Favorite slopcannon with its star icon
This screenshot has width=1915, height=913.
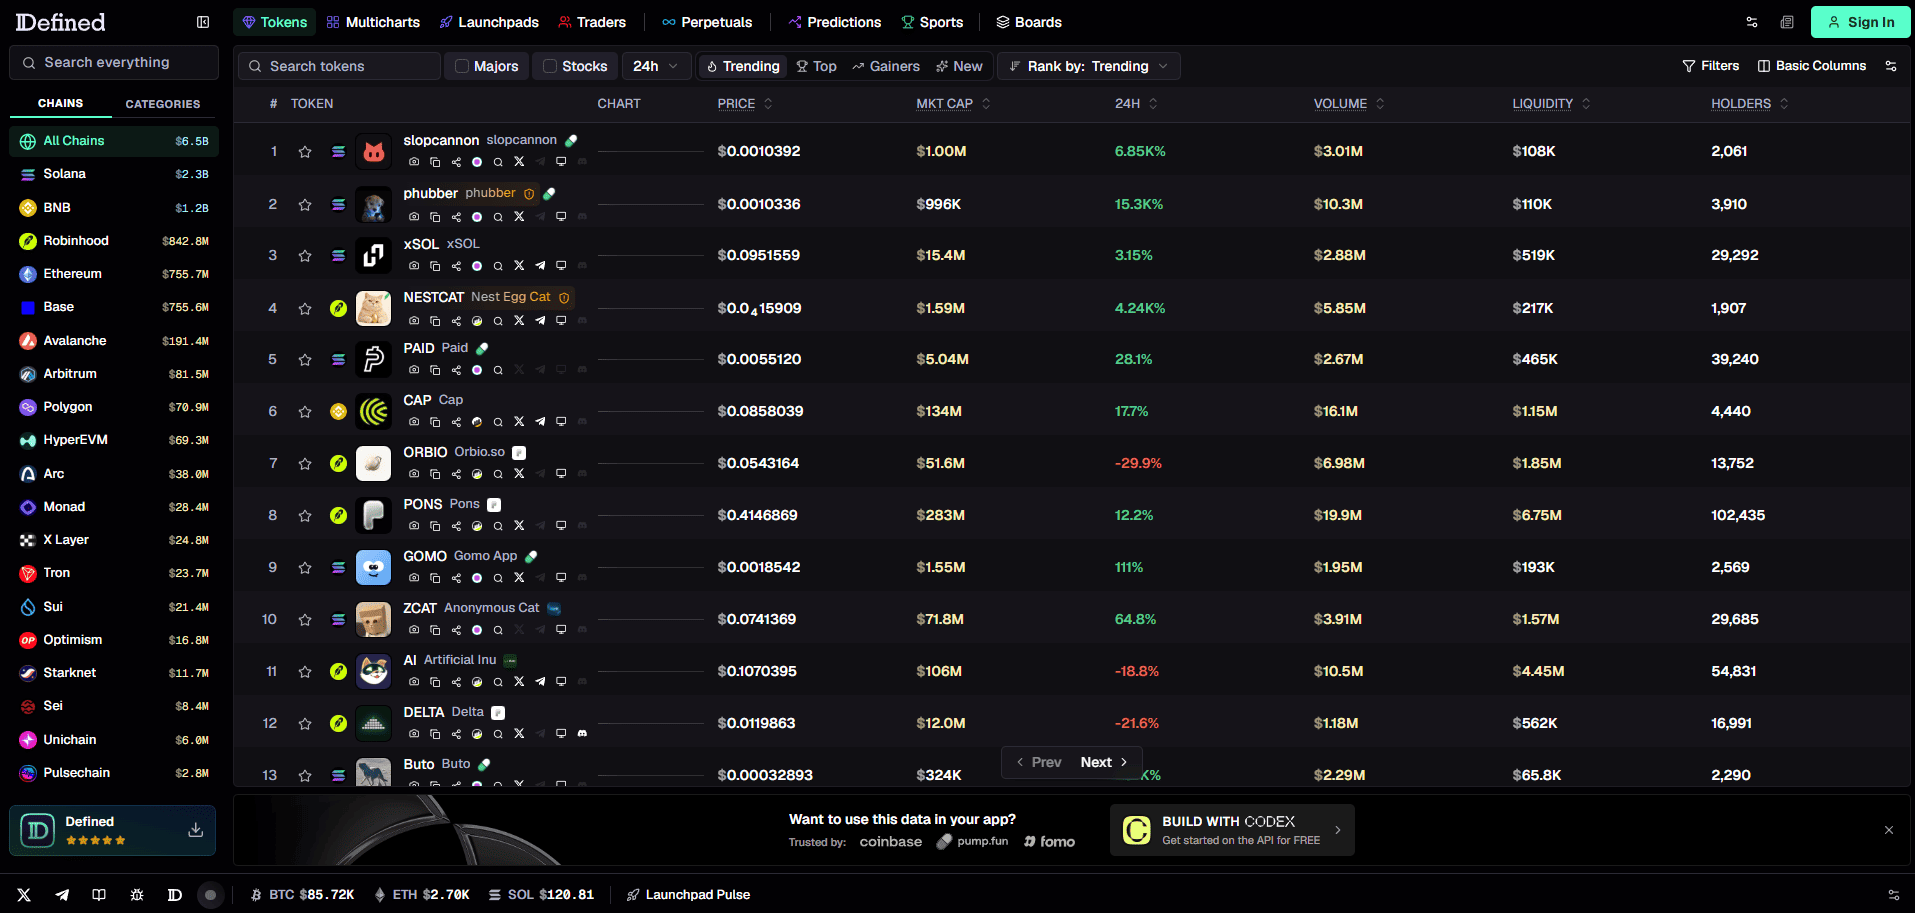coord(305,152)
